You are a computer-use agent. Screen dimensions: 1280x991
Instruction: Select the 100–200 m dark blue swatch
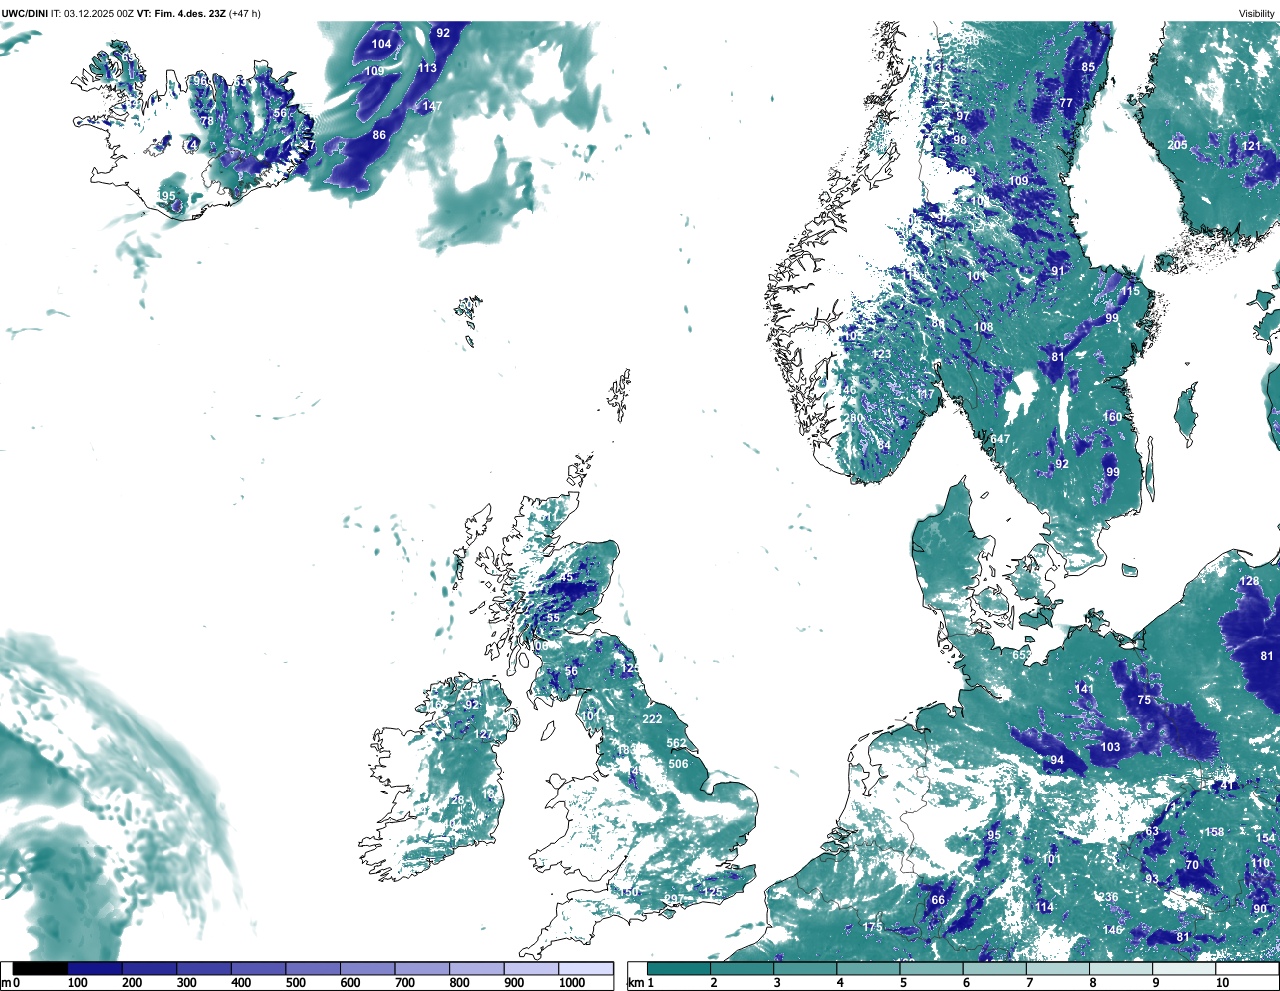point(95,968)
